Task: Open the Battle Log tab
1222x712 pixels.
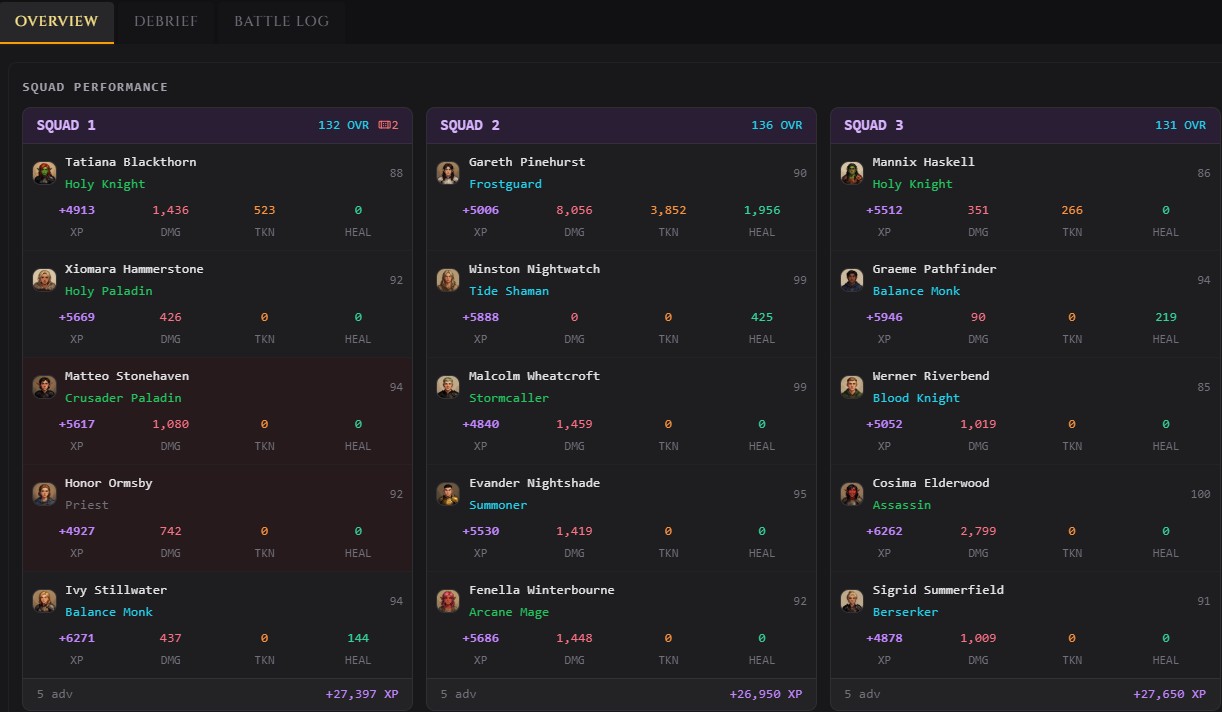Action: click(281, 21)
